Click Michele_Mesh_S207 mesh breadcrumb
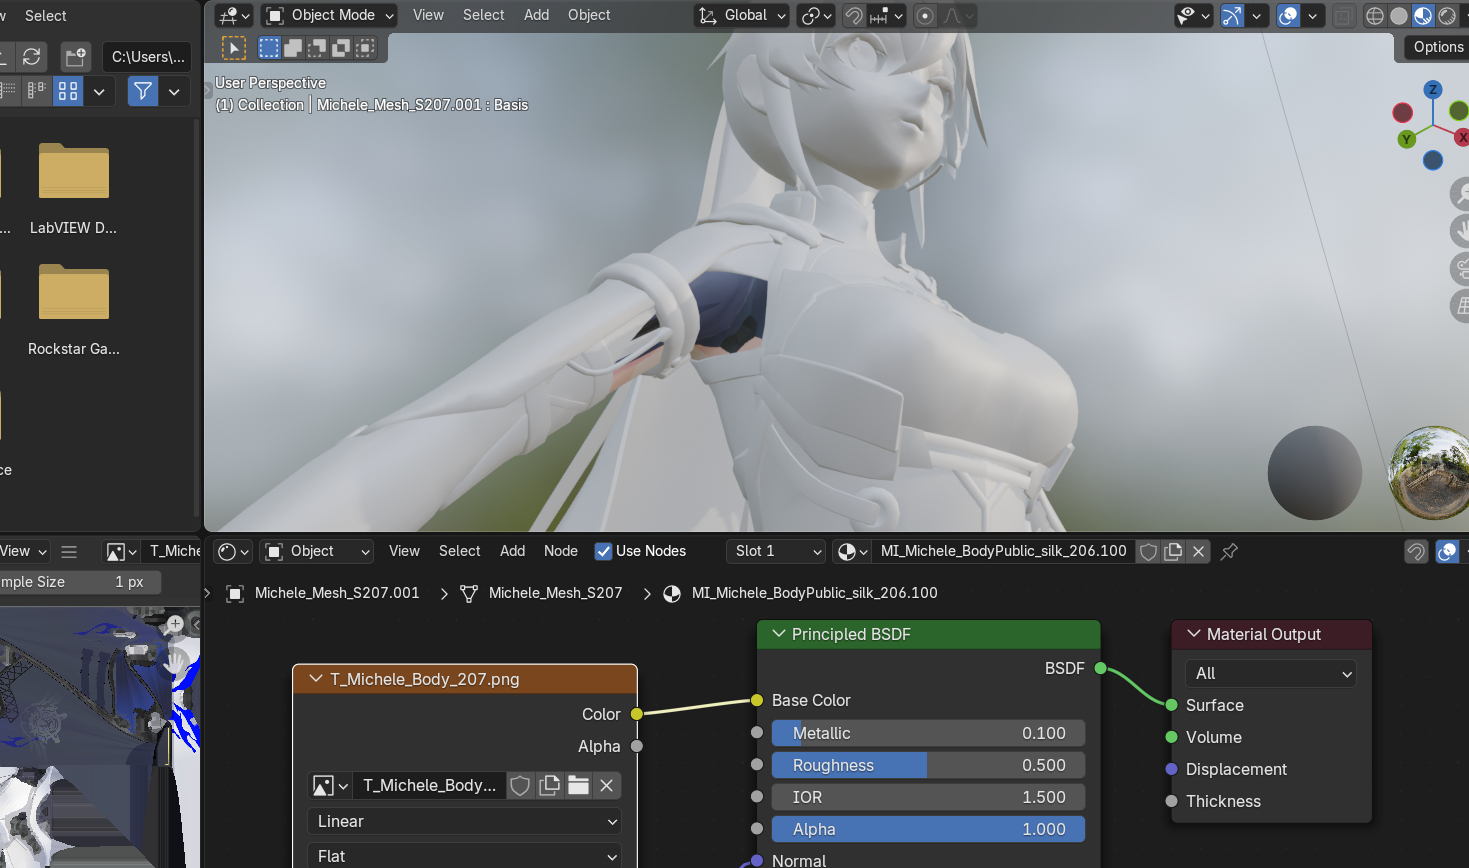 tap(555, 593)
